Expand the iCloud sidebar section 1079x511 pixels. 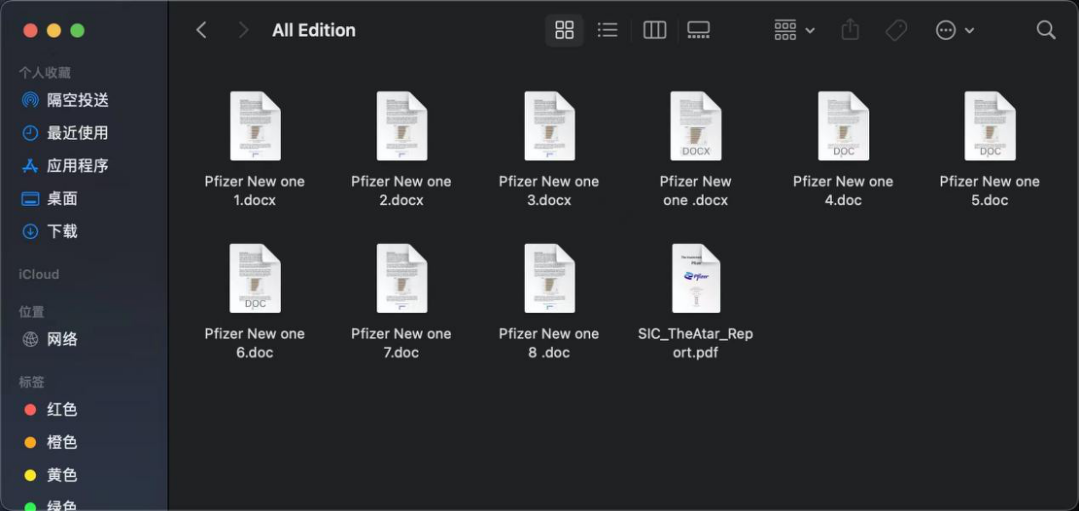coord(39,274)
